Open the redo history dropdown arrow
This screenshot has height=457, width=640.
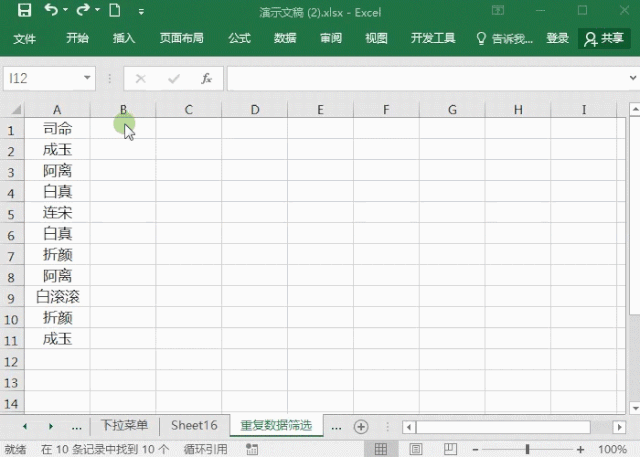[x=98, y=10]
